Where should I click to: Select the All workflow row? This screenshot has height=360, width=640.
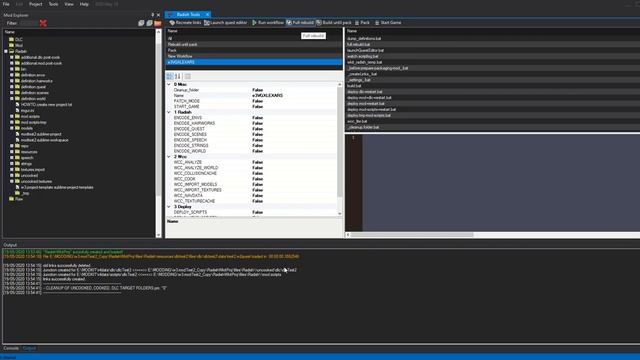[x=254, y=39]
